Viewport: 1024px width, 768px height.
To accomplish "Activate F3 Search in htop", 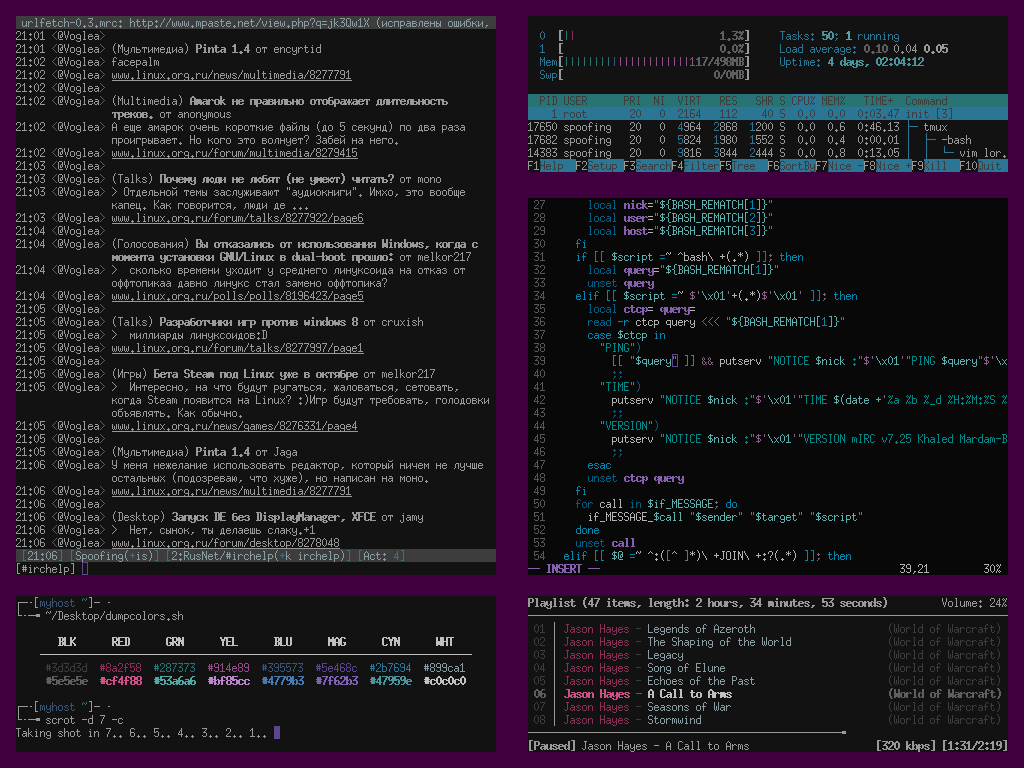I will click(647, 166).
